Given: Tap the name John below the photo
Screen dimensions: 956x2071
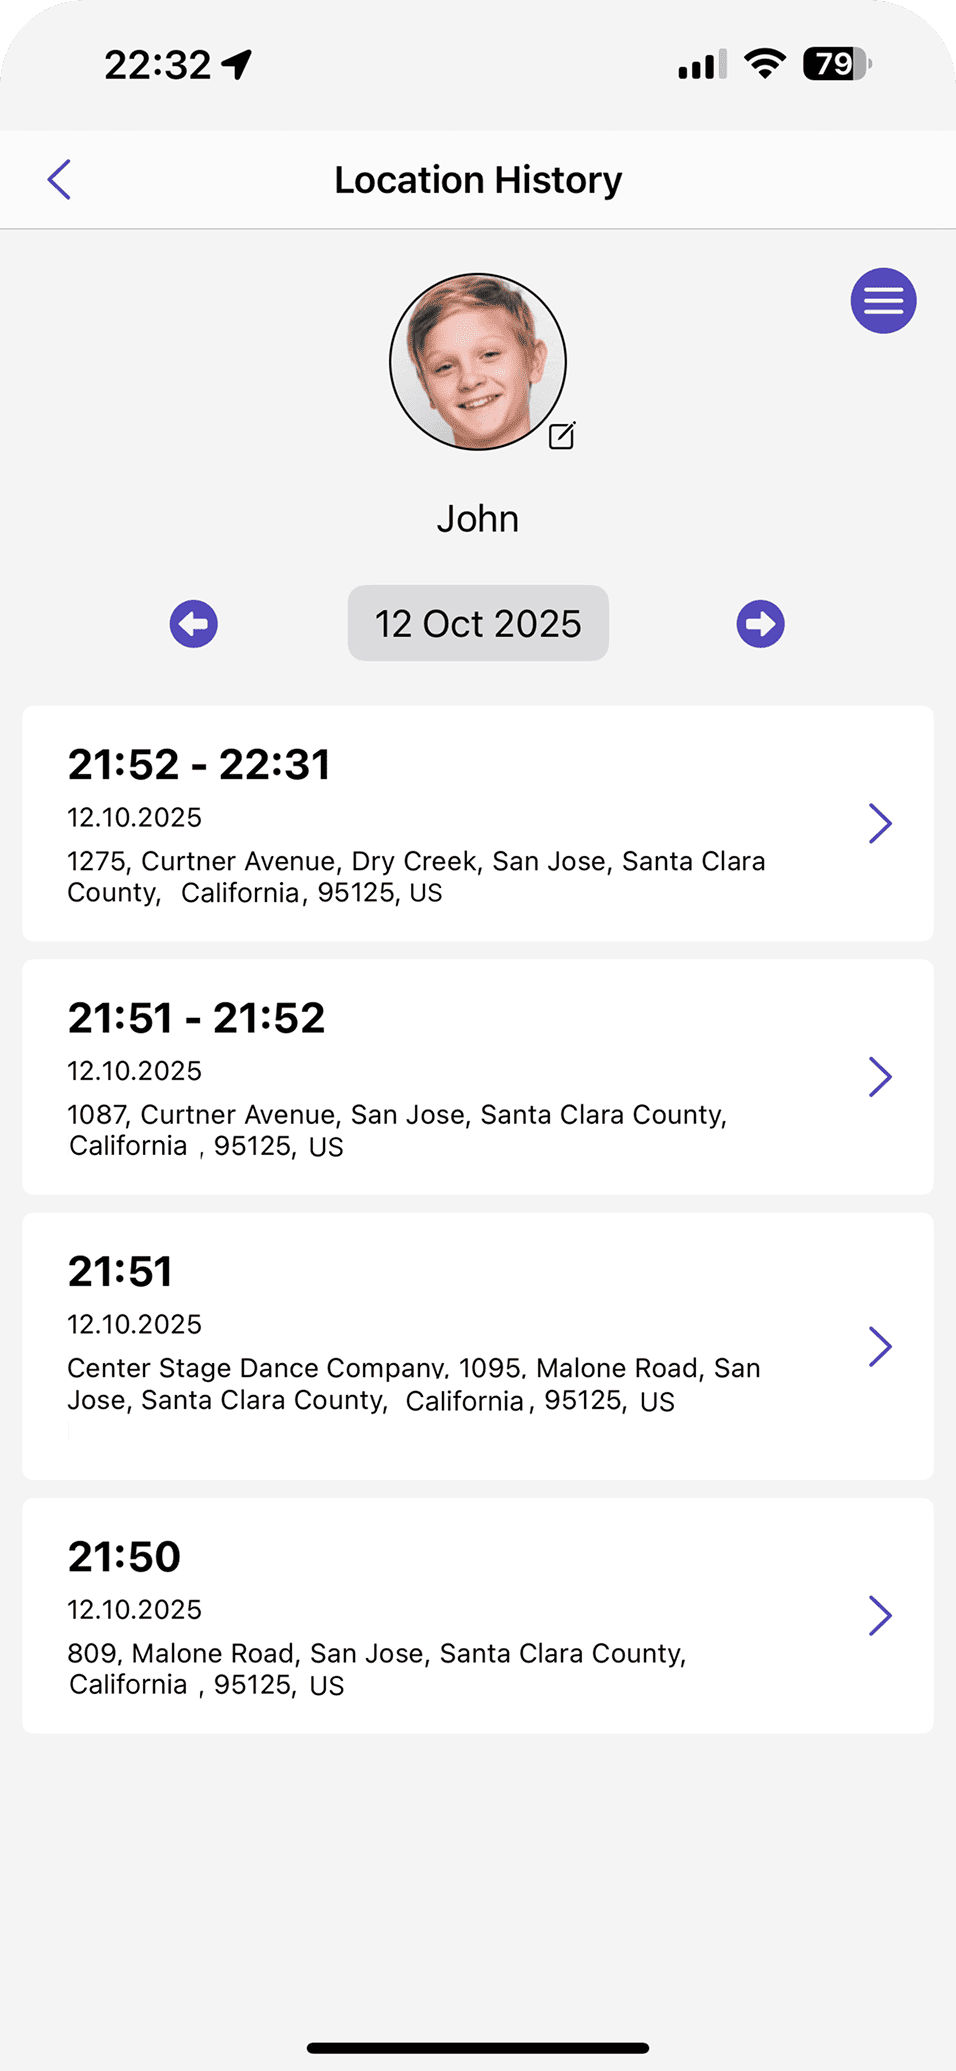Looking at the screenshot, I should click(478, 519).
